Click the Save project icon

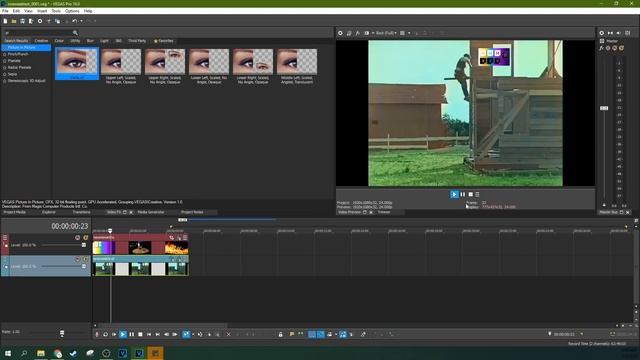click(22, 21)
